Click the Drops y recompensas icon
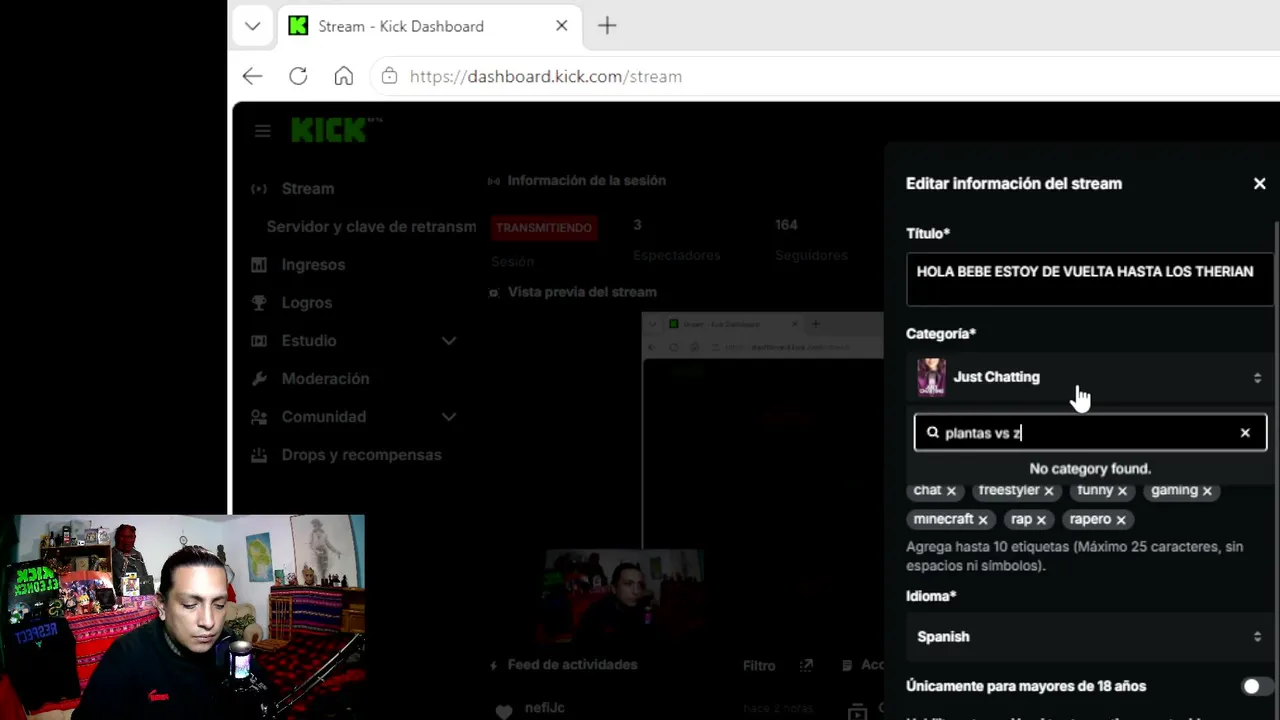 [x=259, y=455]
